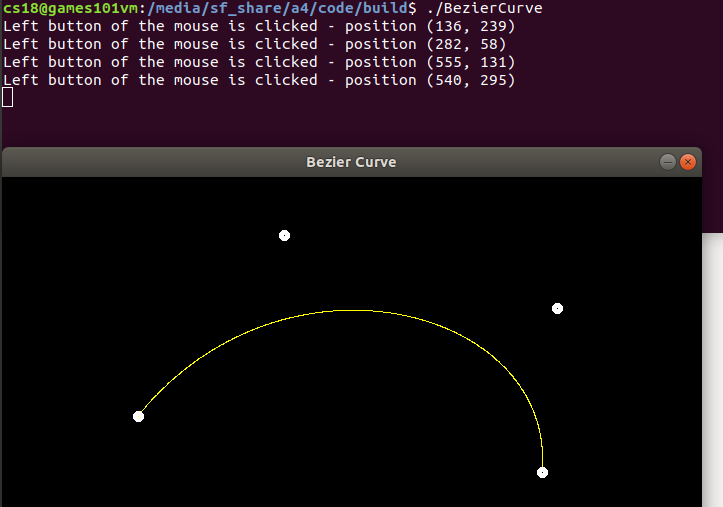Click the right-side upper white control point
Screen dimensions: 723x507
coord(557,308)
